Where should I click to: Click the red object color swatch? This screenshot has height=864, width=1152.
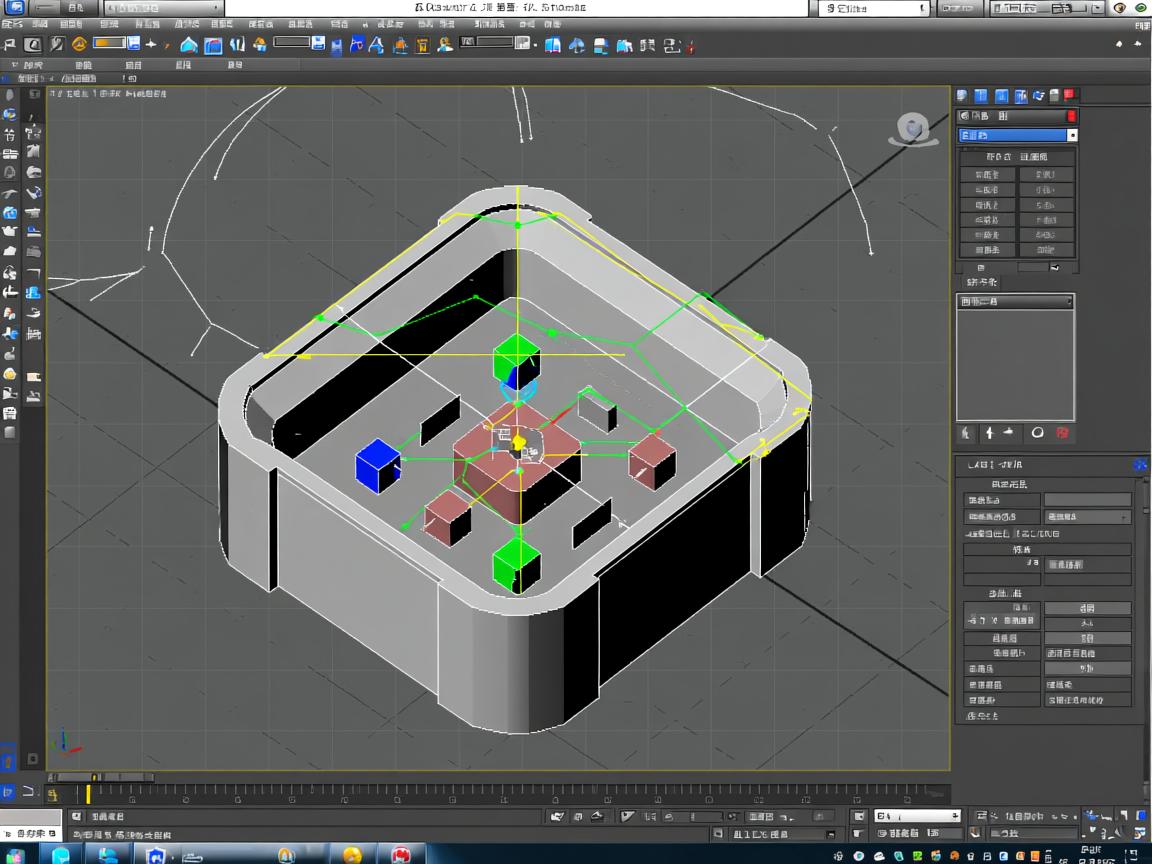(1071, 116)
